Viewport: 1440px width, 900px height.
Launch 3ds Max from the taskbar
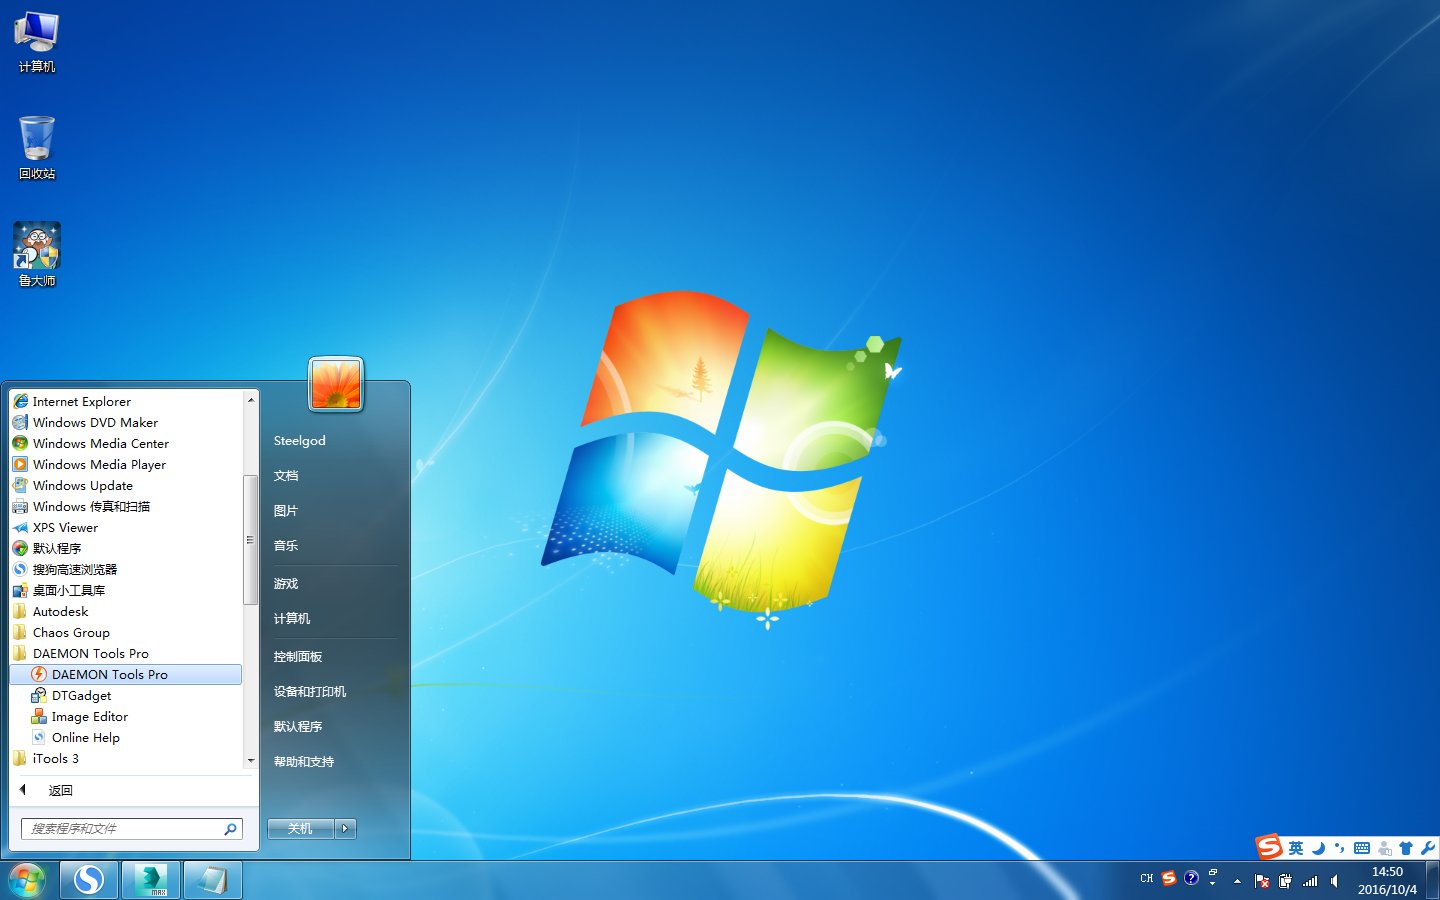click(x=150, y=879)
